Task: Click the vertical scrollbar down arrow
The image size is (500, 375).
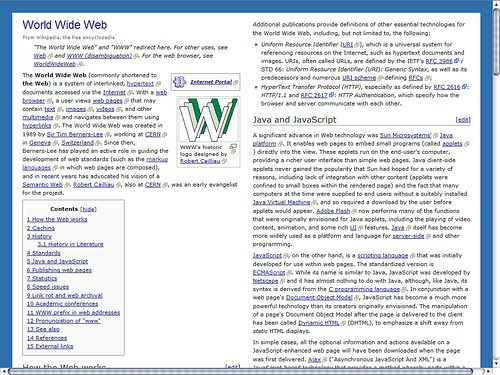Action: click(x=497, y=363)
